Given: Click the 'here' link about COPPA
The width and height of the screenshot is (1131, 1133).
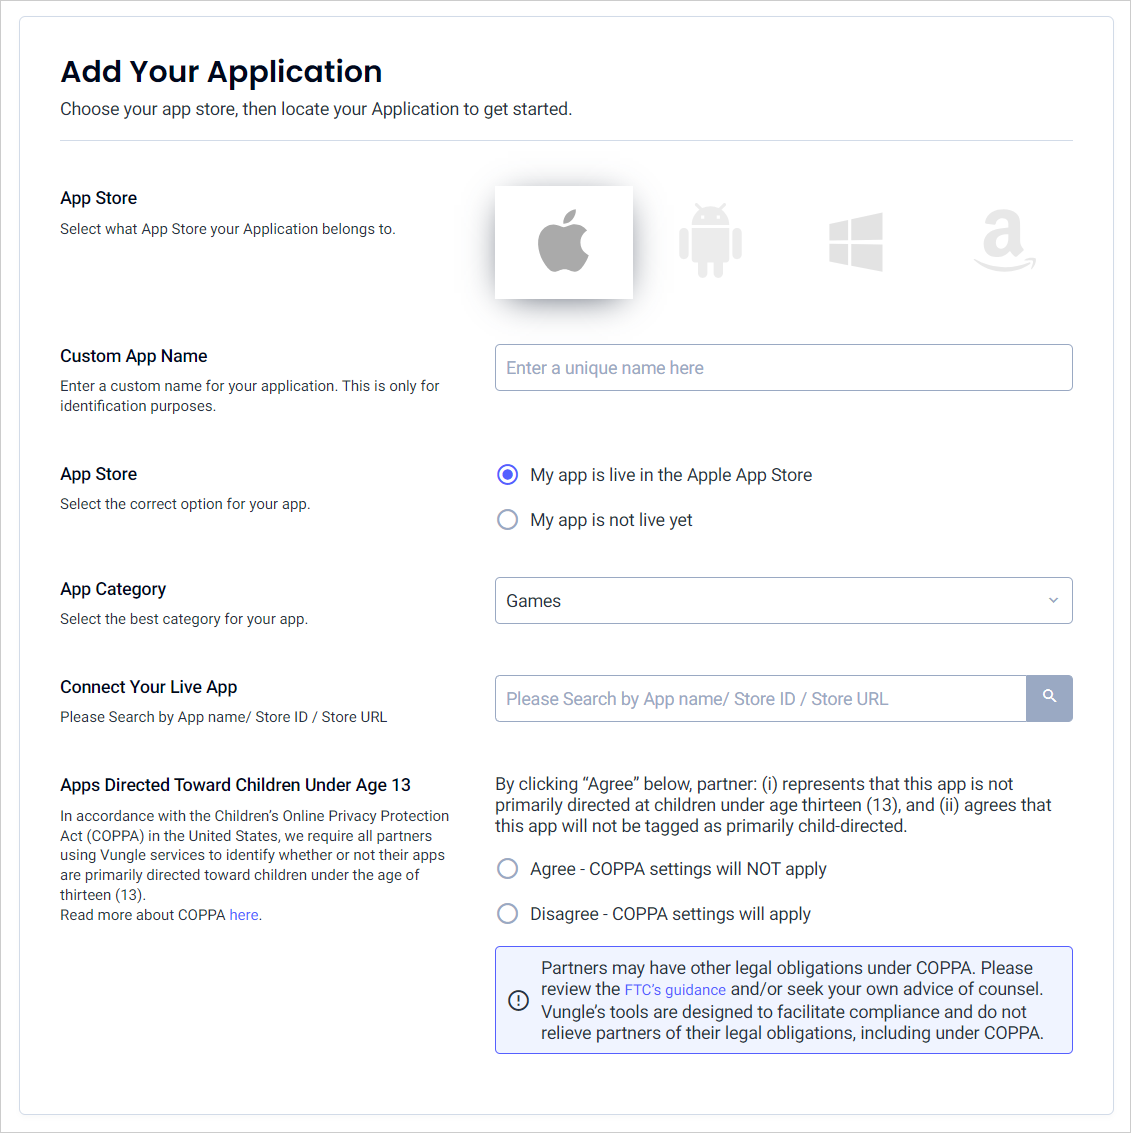Looking at the screenshot, I should (243, 915).
